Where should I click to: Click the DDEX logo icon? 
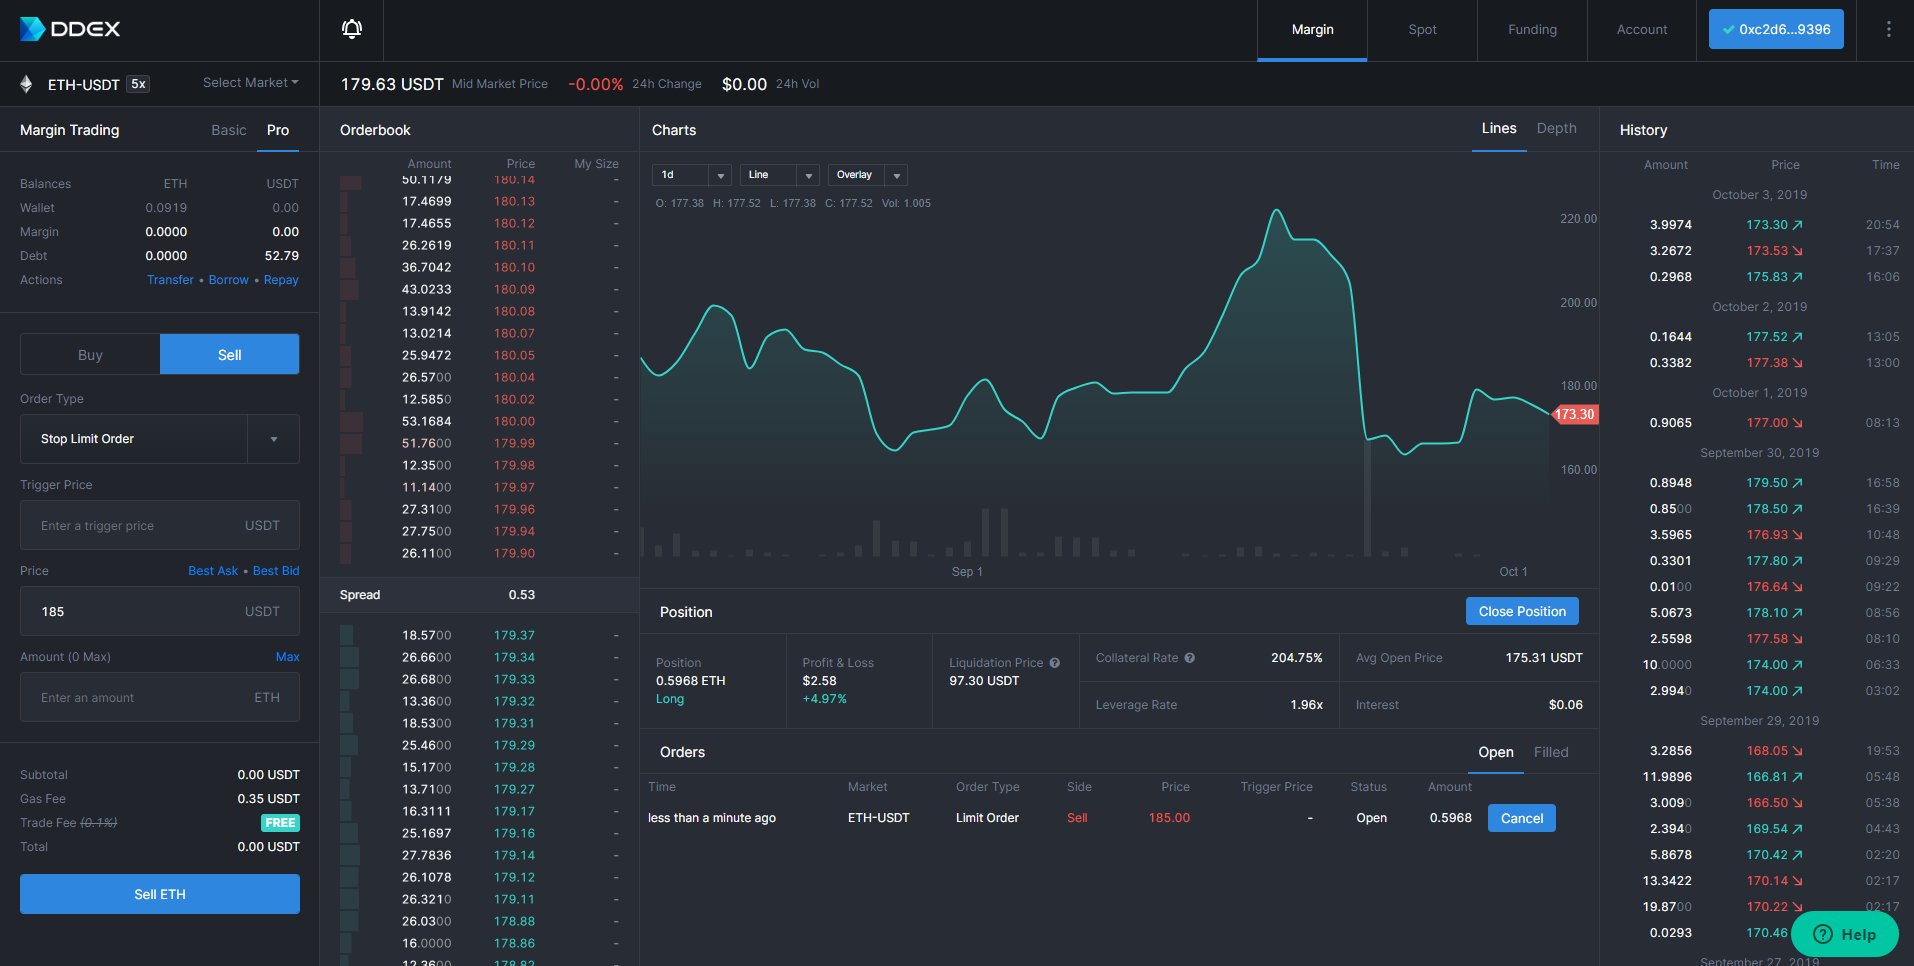click(33, 29)
